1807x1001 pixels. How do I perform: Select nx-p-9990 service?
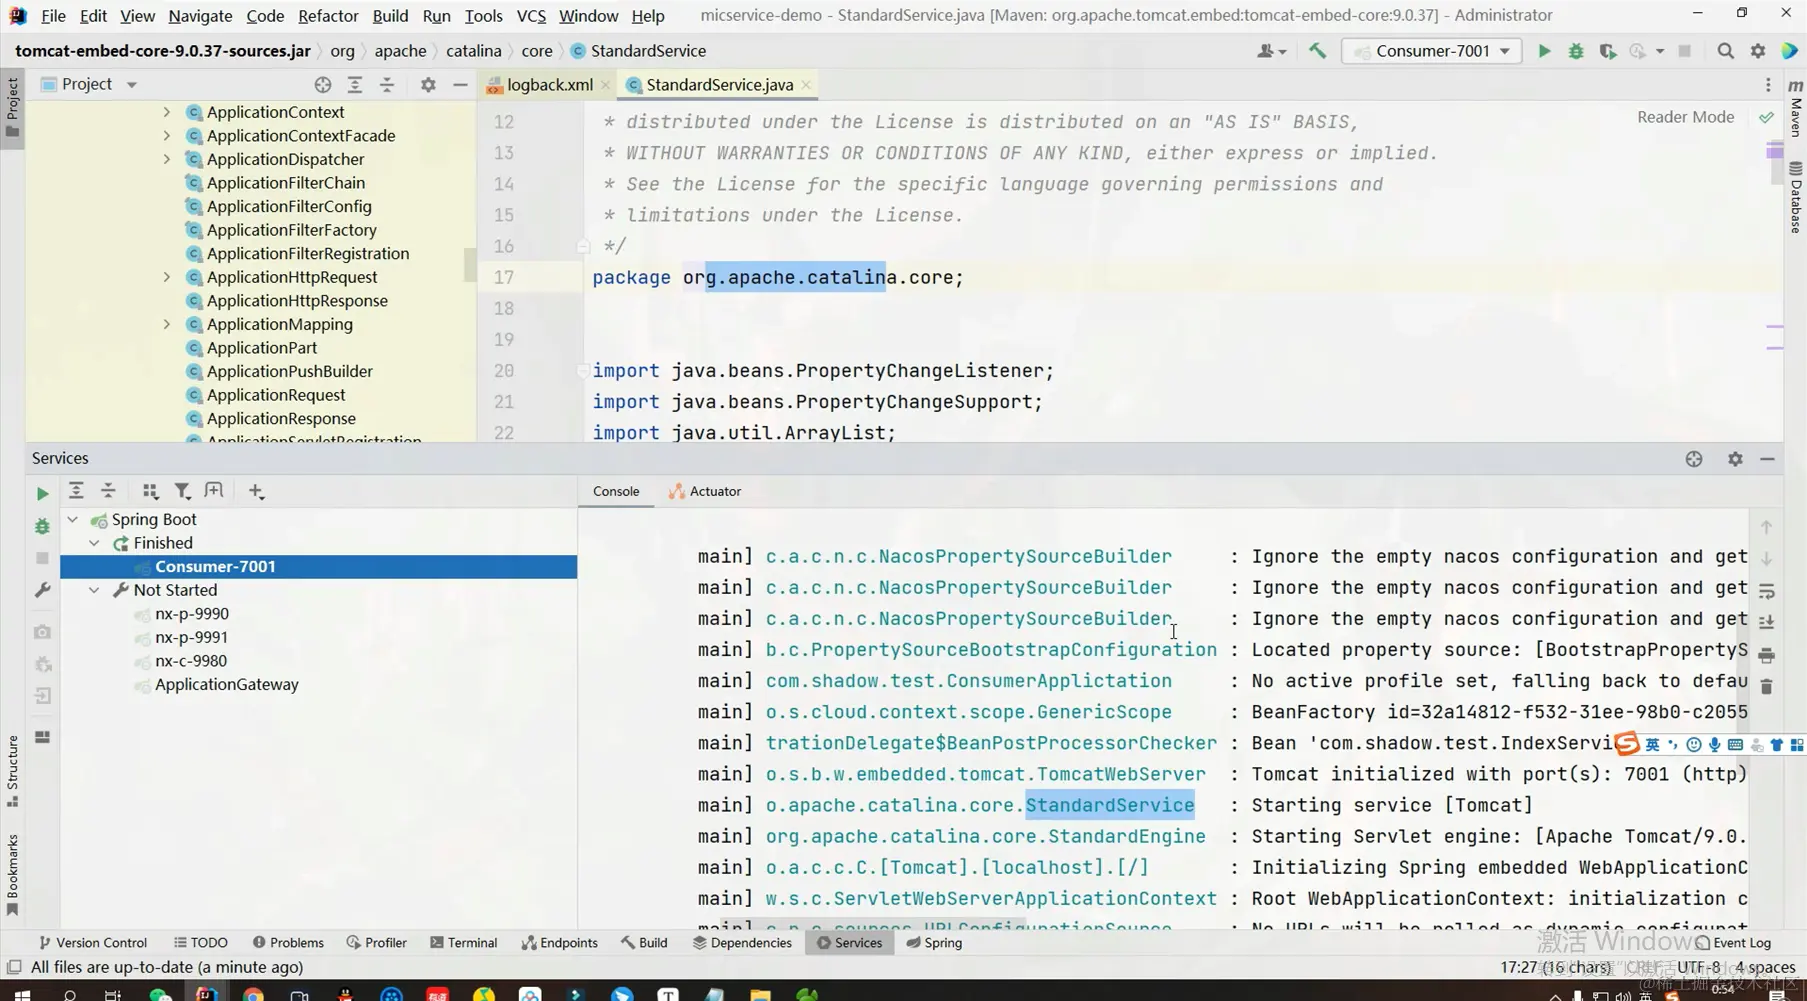pyautogui.click(x=191, y=614)
